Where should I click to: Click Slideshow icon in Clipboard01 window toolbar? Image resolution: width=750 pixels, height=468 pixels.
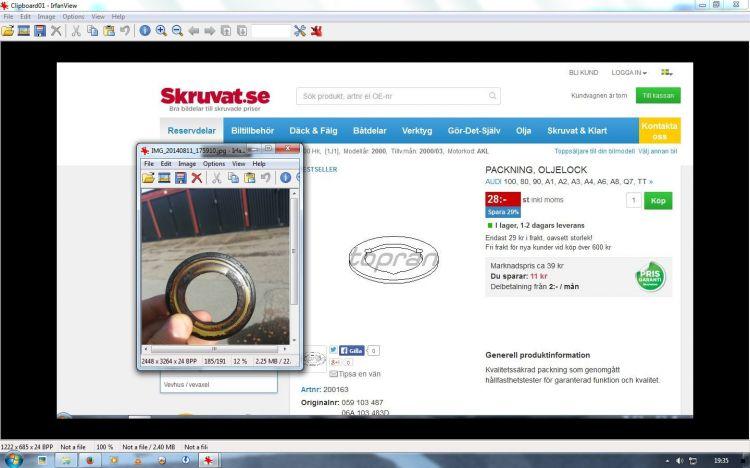tap(23, 31)
